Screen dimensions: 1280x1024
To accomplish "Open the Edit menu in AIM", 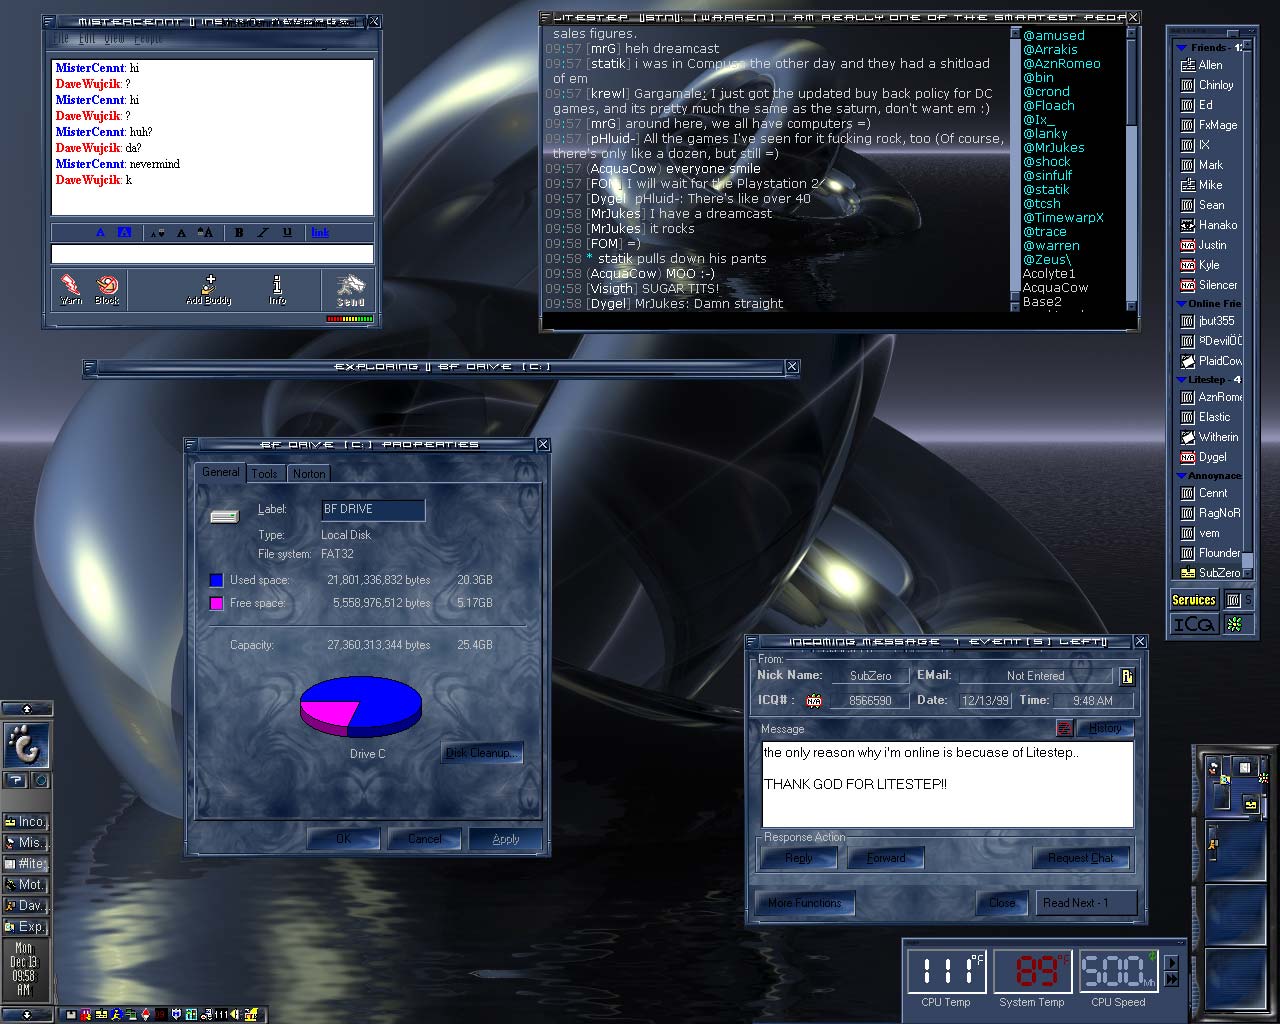I will coord(87,39).
